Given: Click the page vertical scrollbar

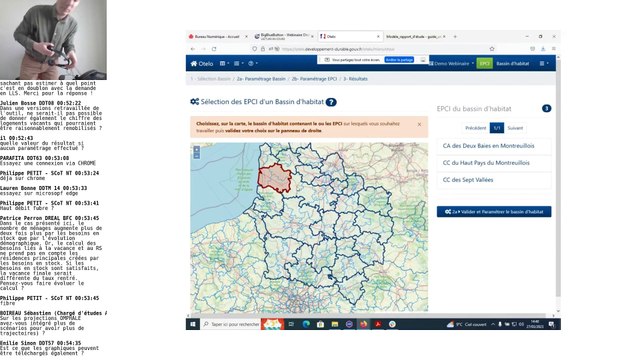Looking at the screenshot, I should click(558, 180).
